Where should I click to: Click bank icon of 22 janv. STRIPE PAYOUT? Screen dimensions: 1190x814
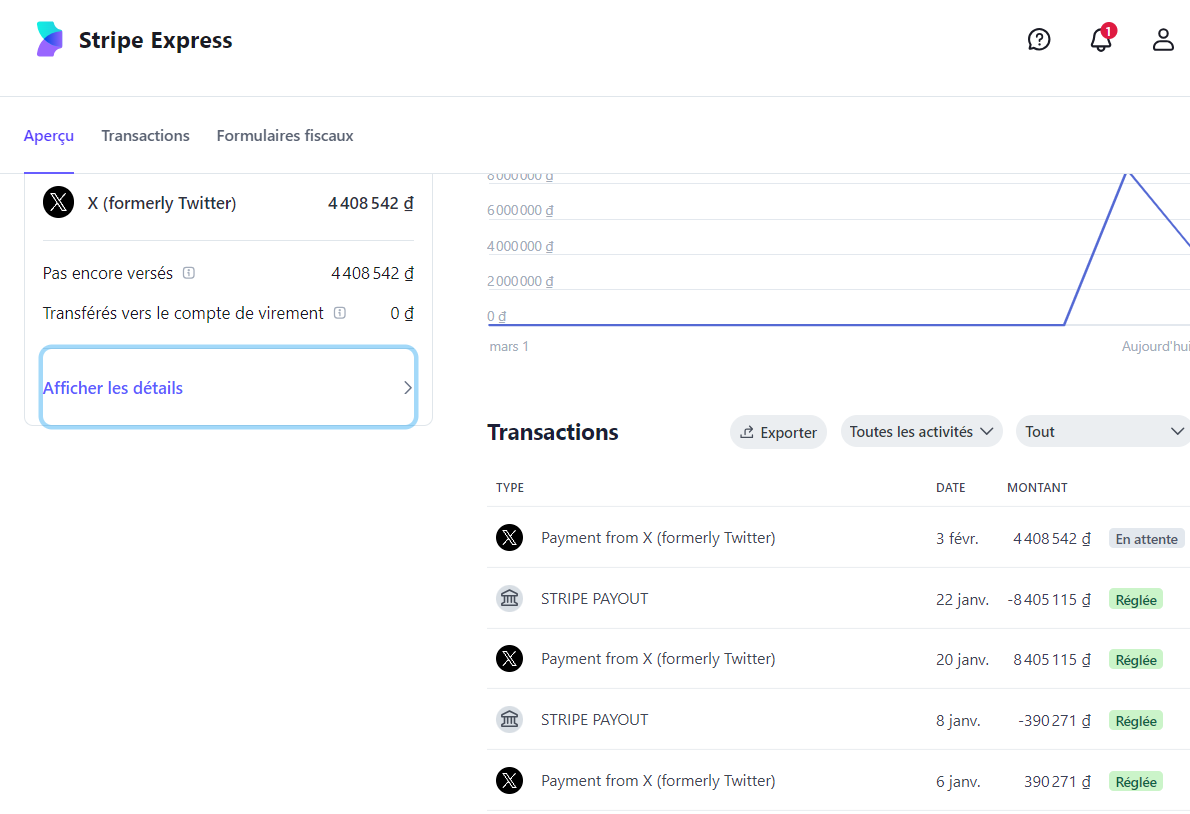click(x=510, y=599)
